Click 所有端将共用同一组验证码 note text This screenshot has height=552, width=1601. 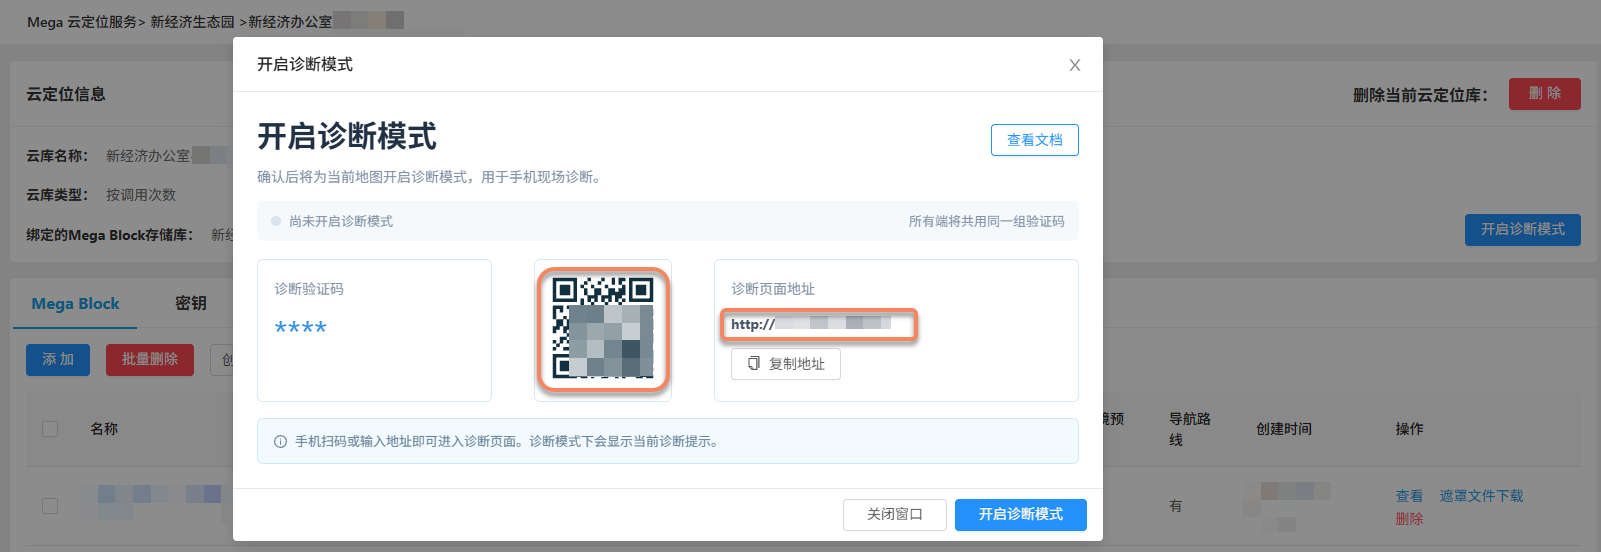pyautogui.click(x=986, y=221)
